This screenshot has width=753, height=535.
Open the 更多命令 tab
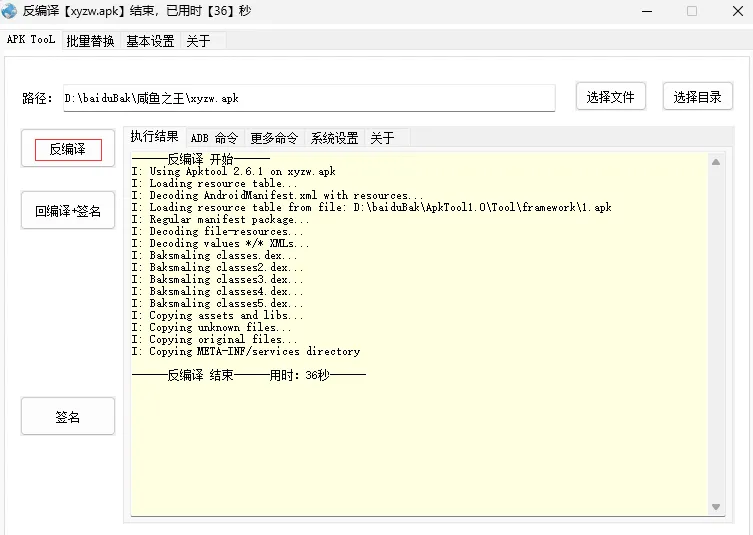pyautogui.click(x=274, y=138)
